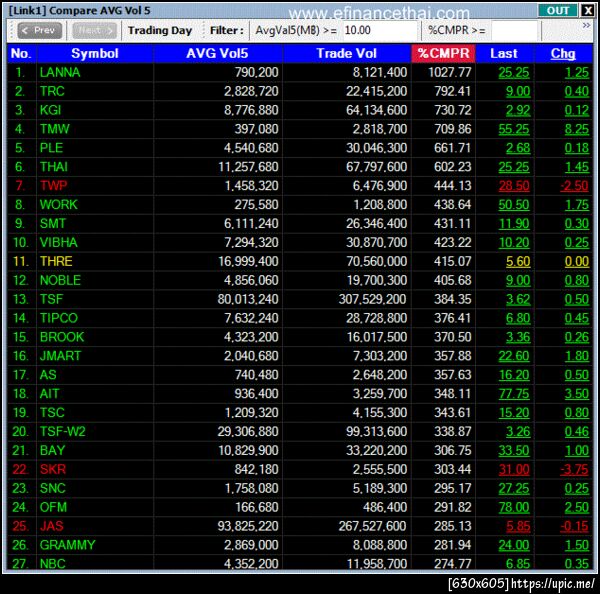This screenshot has width=600, height=594.
Task: Sort by the AVG Vol5 column header
Action: [217, 53]
